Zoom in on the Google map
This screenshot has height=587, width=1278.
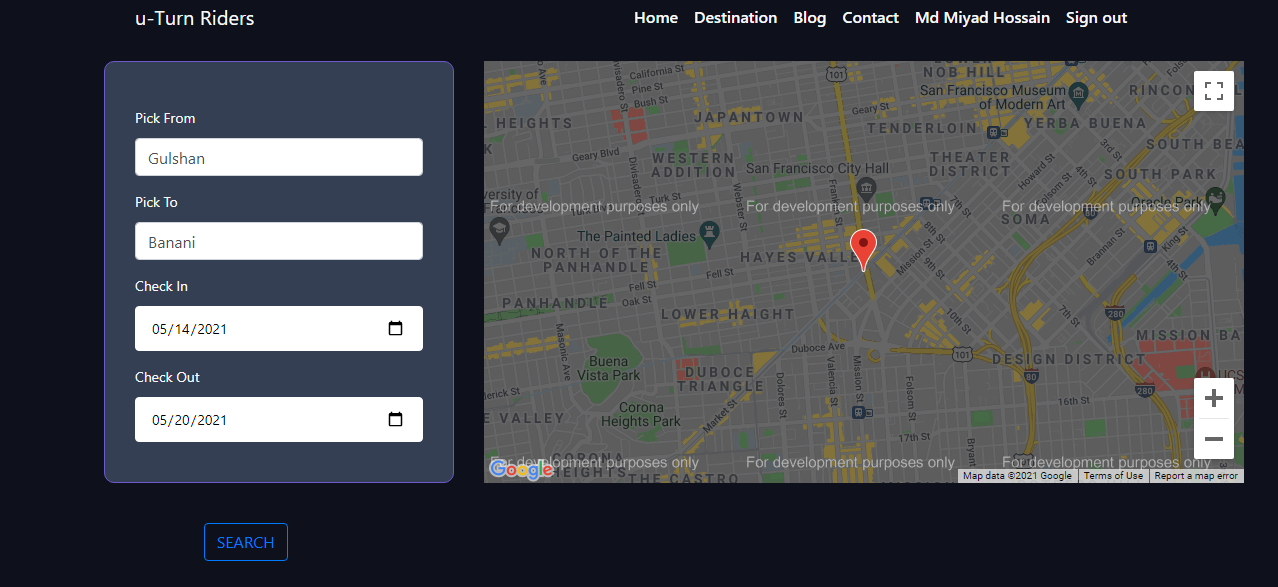(1213, 397)
